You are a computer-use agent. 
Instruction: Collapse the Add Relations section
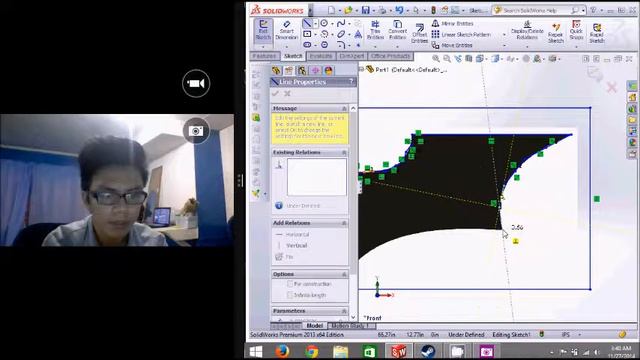344,223
